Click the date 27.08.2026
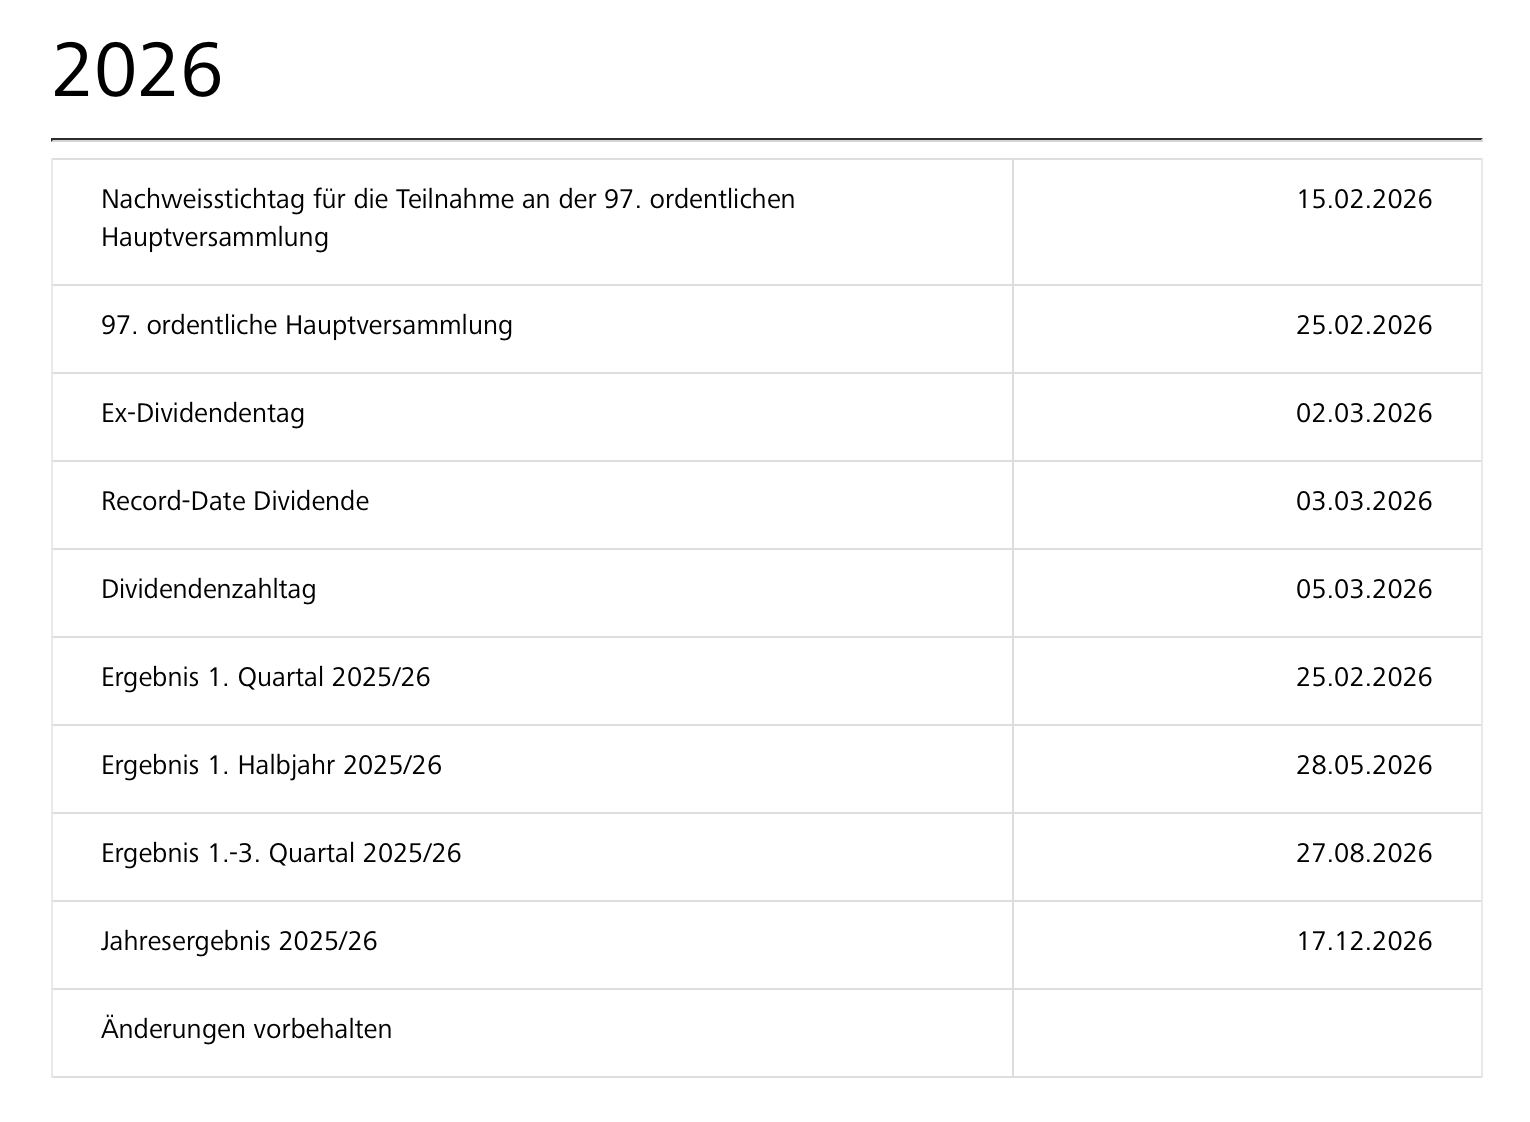This screenshot has height=1122, width=1530. 1364,853
